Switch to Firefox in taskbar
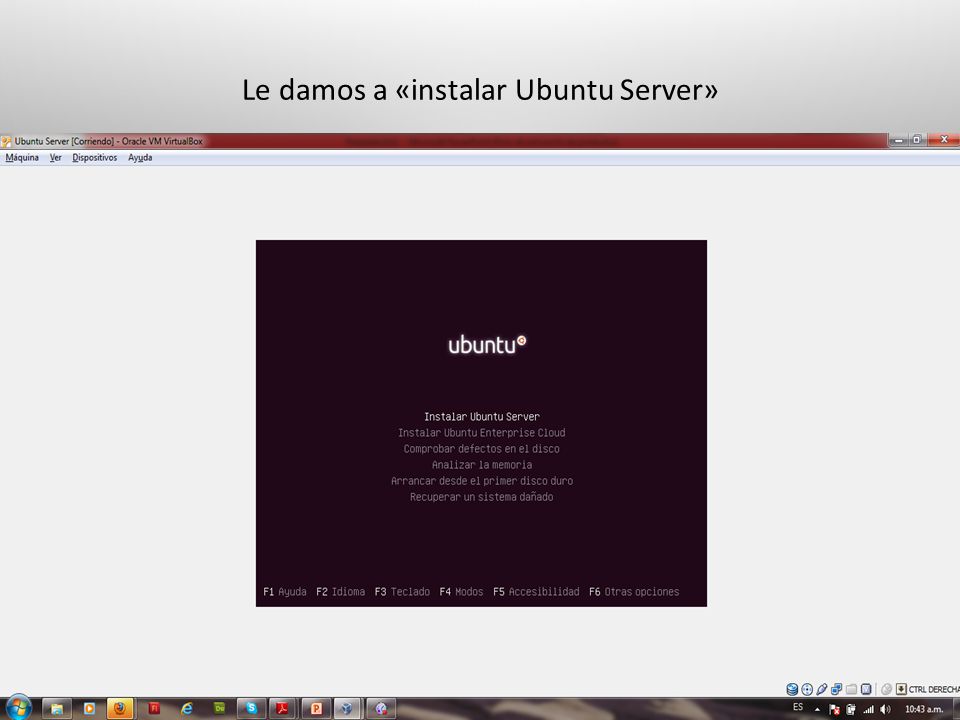 pyautogui.click(x=120, y=709)
